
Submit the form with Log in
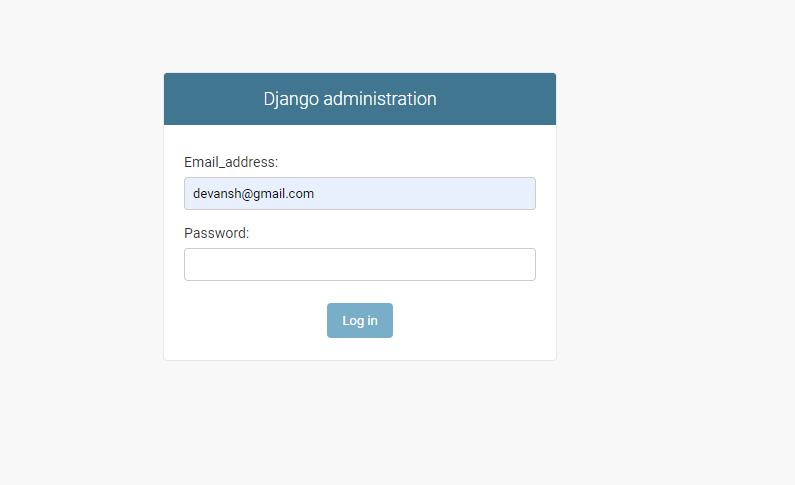point(359,320)
